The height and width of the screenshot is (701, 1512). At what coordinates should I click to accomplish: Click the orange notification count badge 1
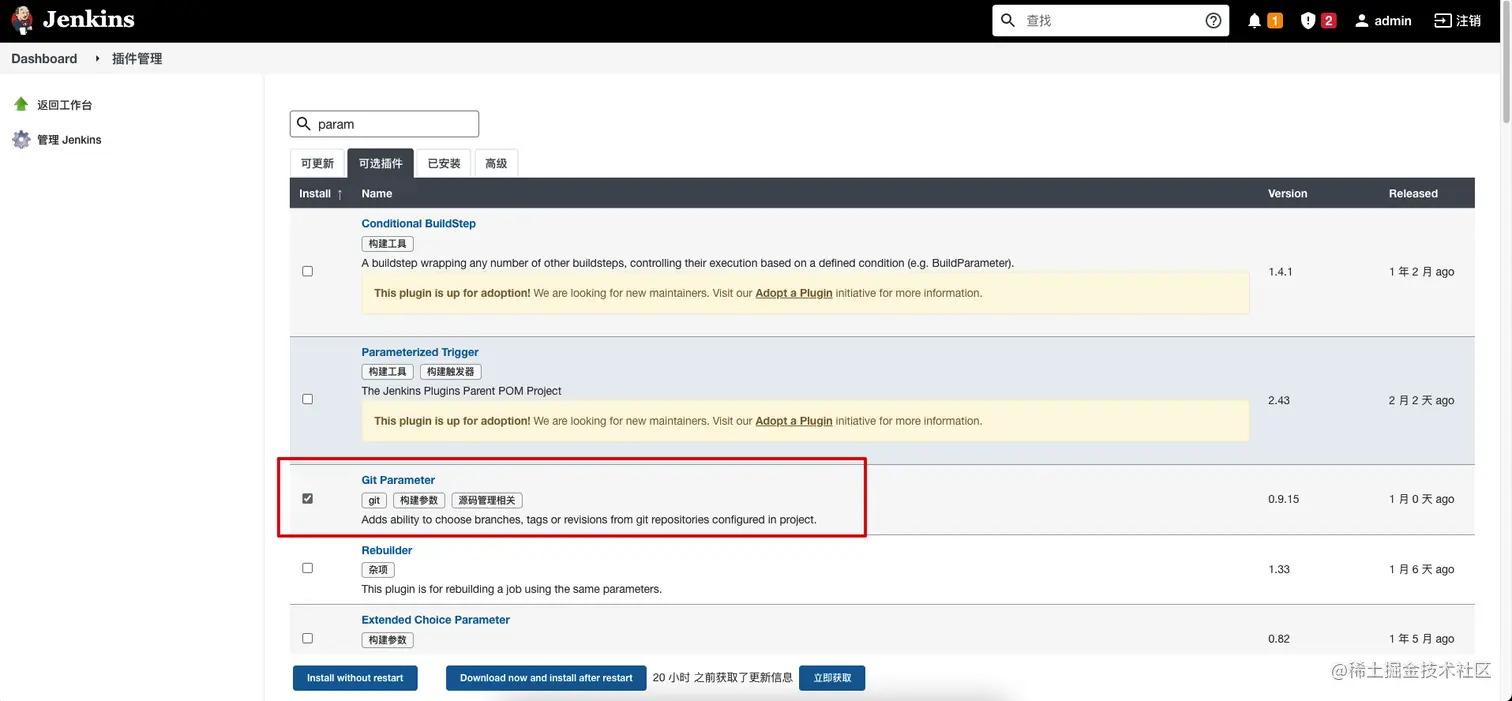1275,20
